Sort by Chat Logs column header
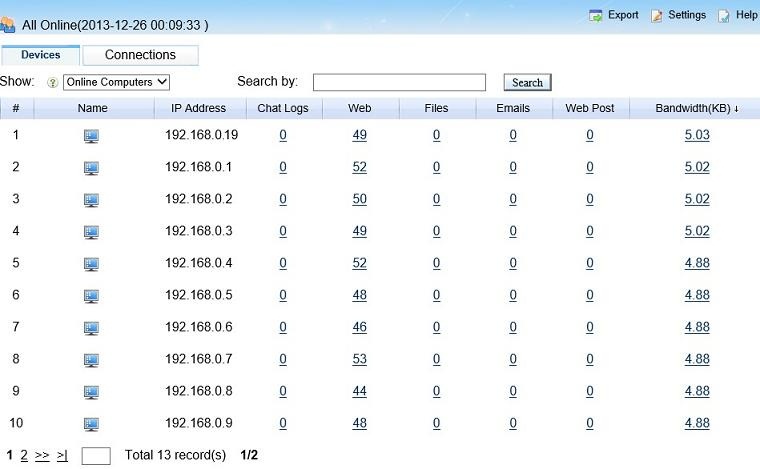Viewport: 760px width, 469px height. [283, 108]
